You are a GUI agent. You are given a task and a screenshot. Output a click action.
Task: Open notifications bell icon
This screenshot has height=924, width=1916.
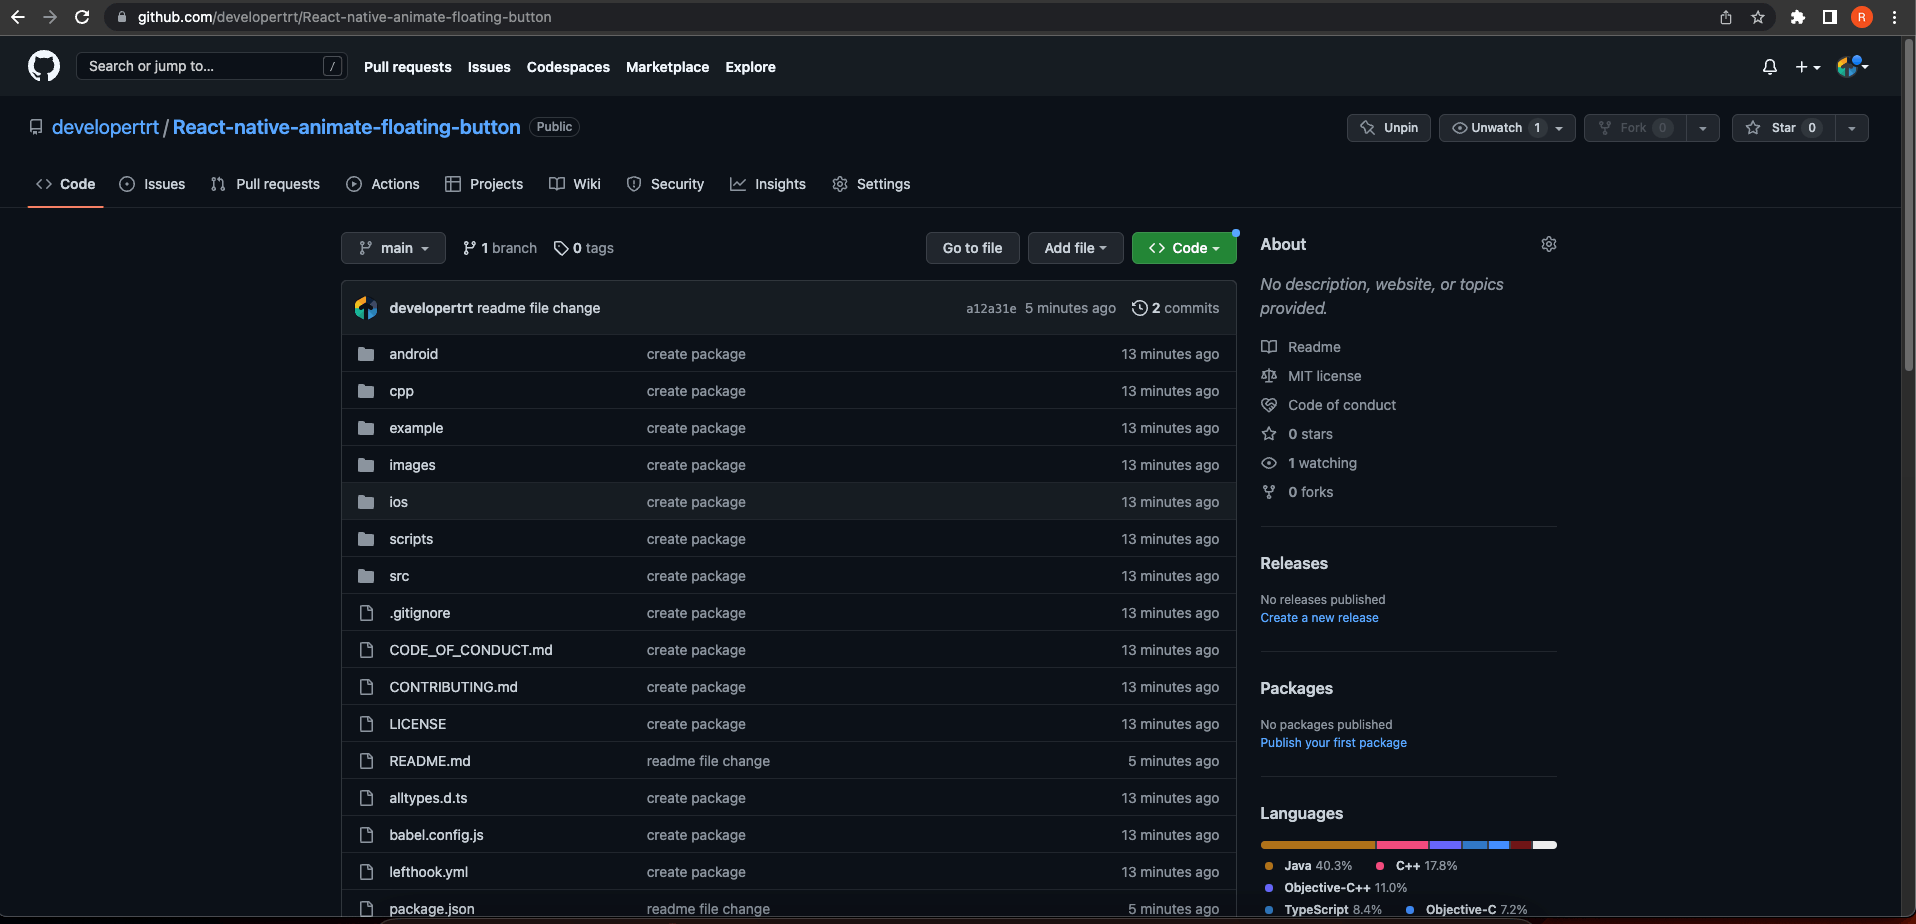1769,67
